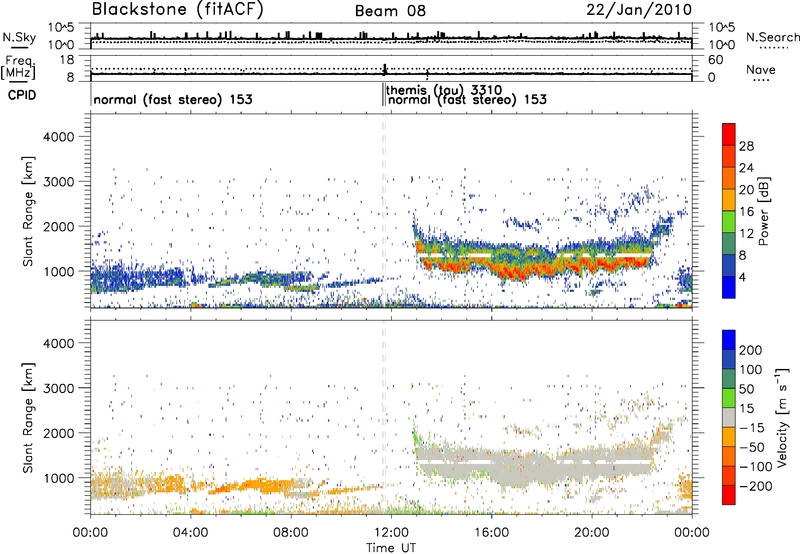Click the "4000" tick in the power panel

[x=59, y=137]
